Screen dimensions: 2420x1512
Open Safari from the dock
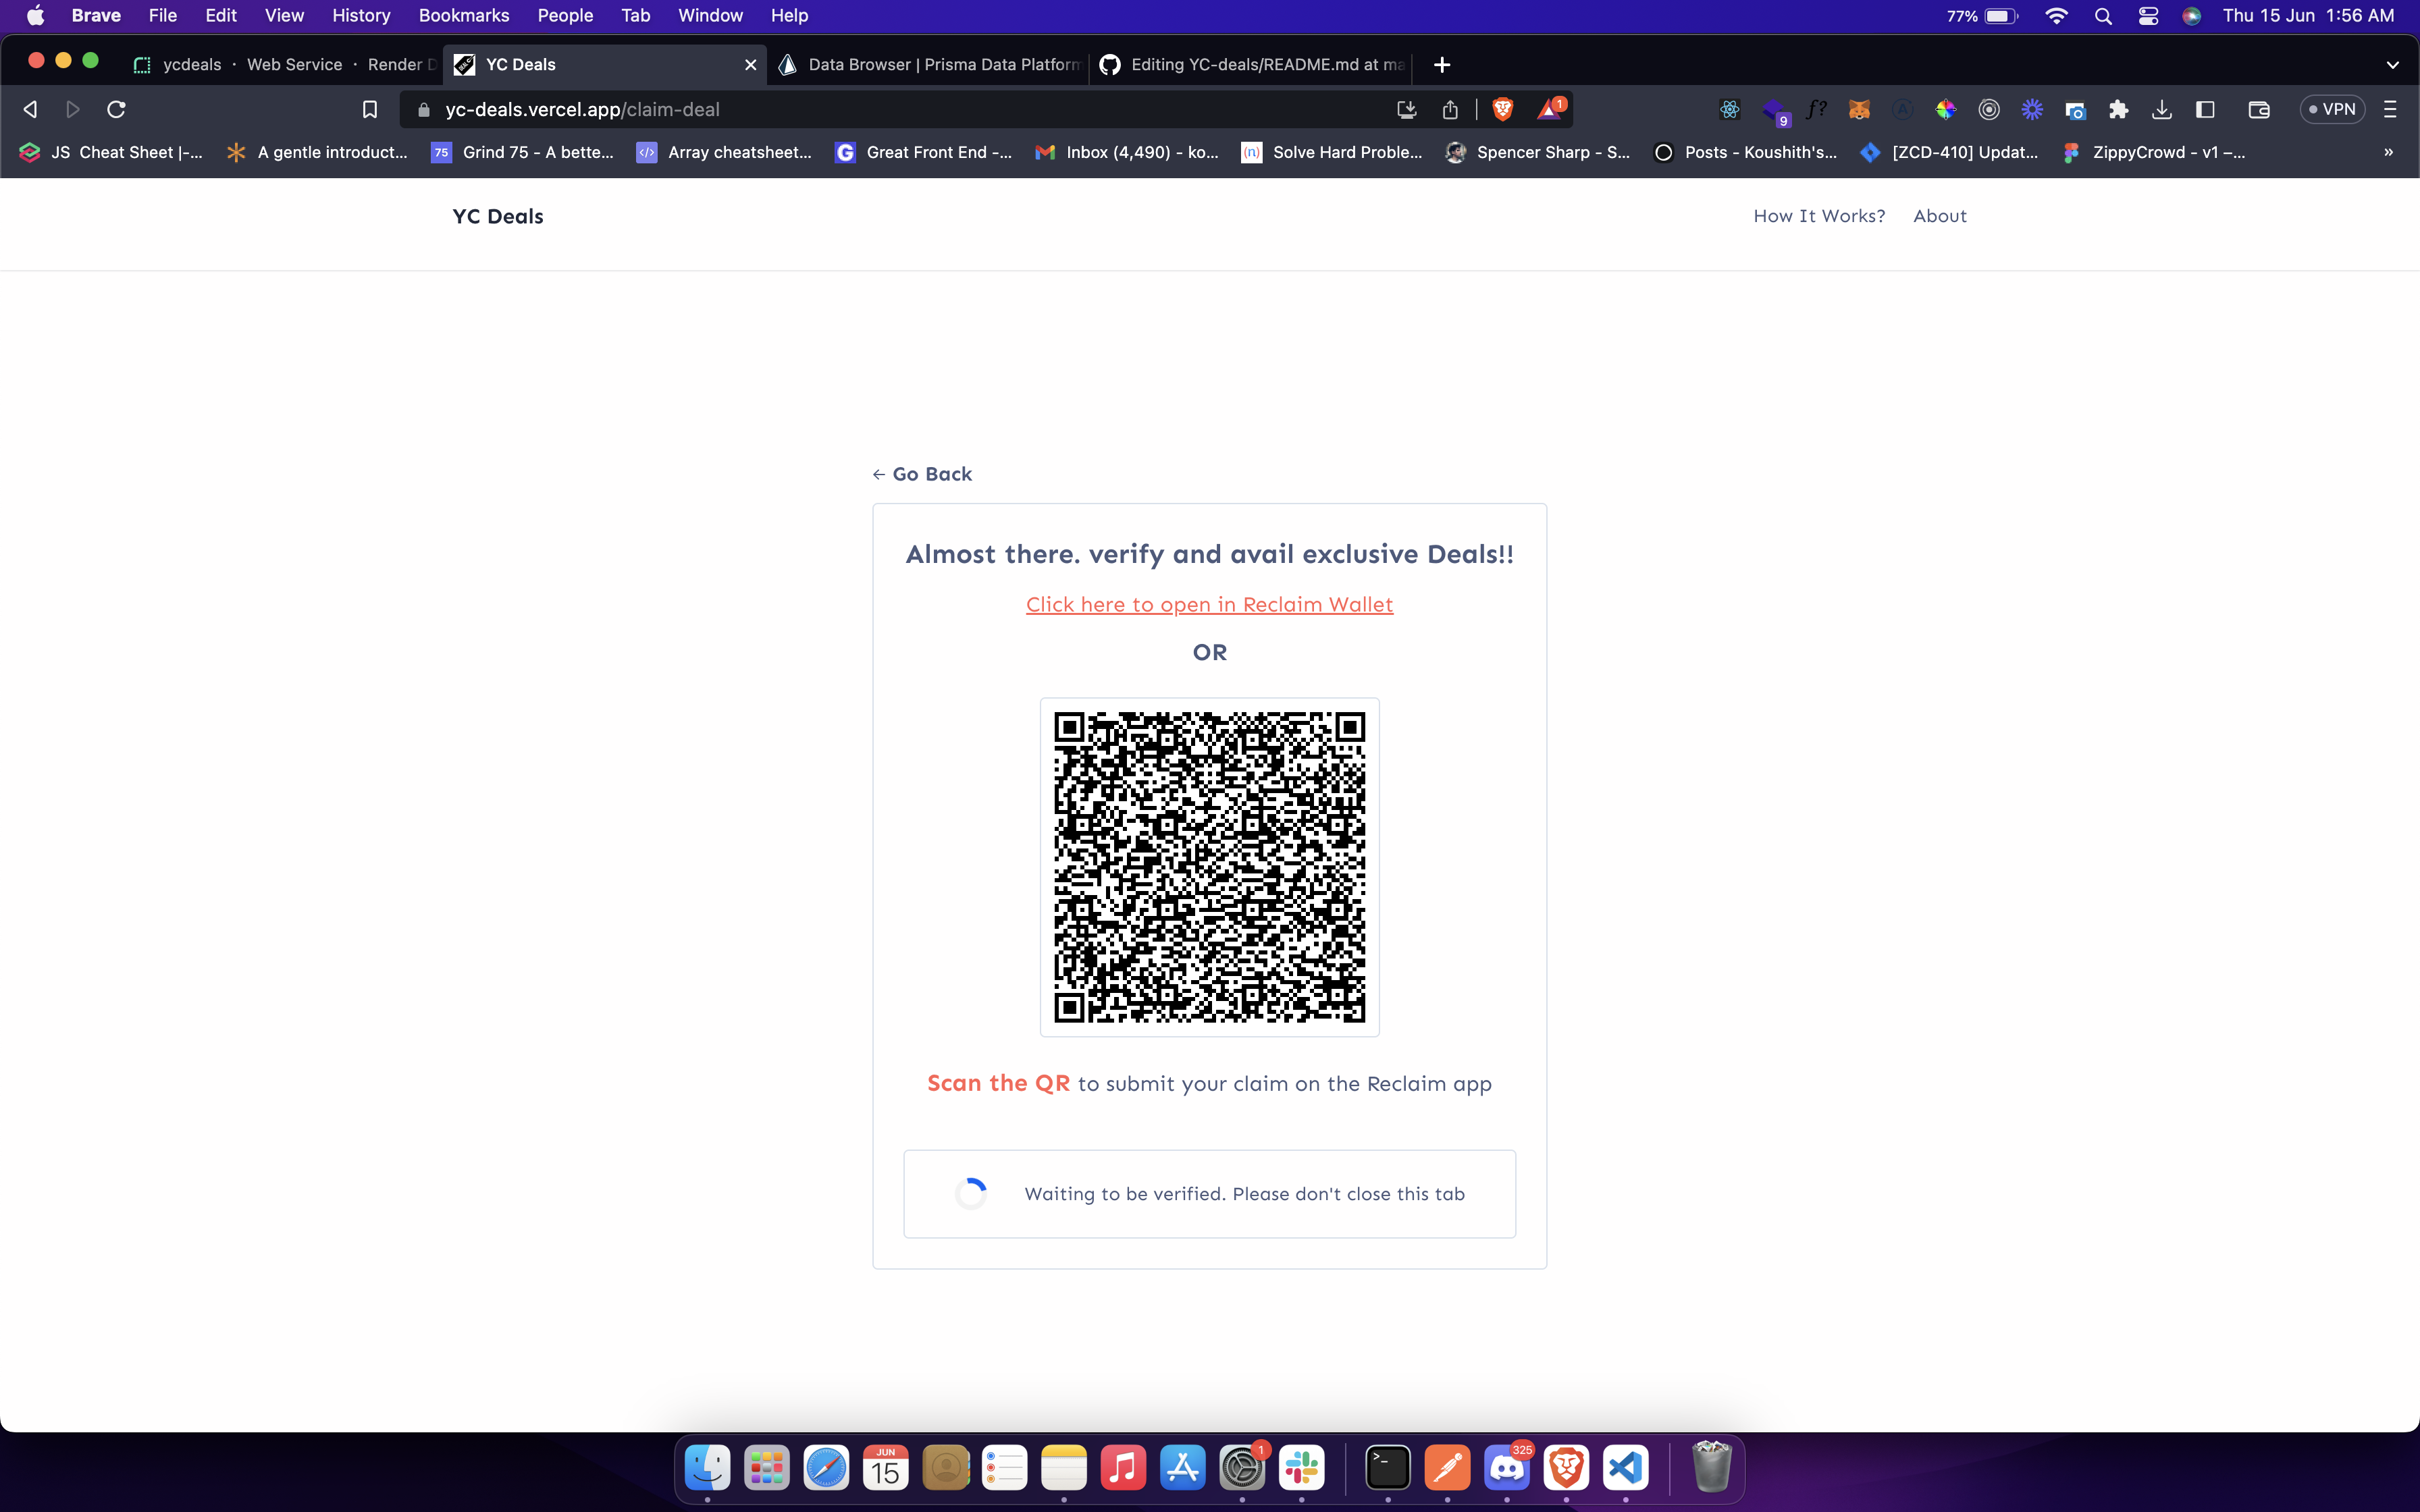click(x=826, y=1467)
